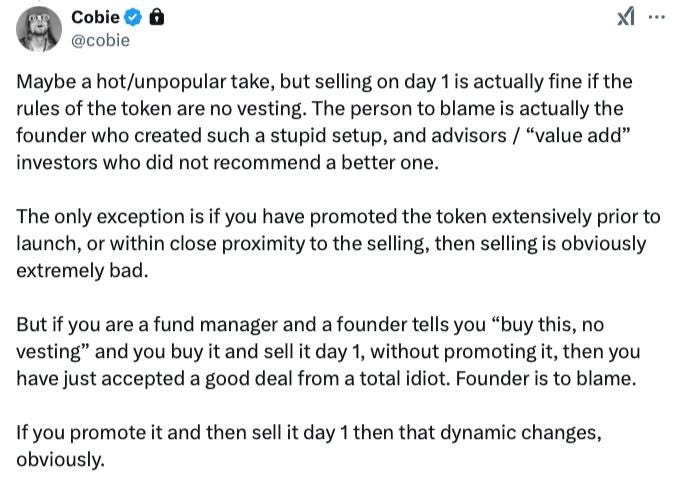Image resolution: width=681 pixels, height=485 pixels.
Task: Open the three-dot more options menu
Action: 656,17
